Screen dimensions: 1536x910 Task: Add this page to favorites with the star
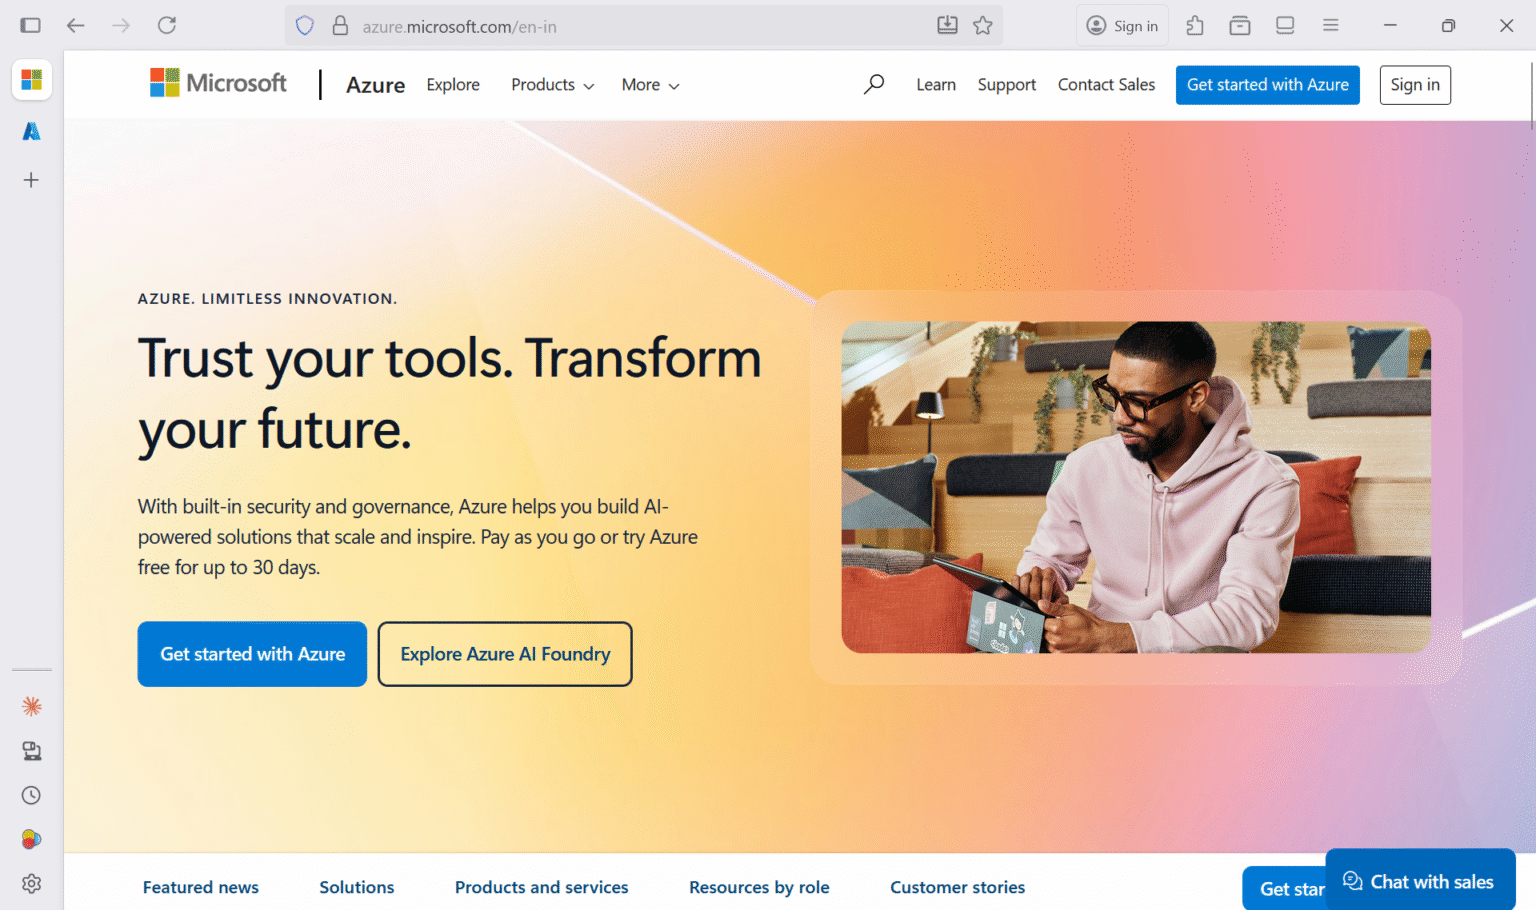coord(983,26)
